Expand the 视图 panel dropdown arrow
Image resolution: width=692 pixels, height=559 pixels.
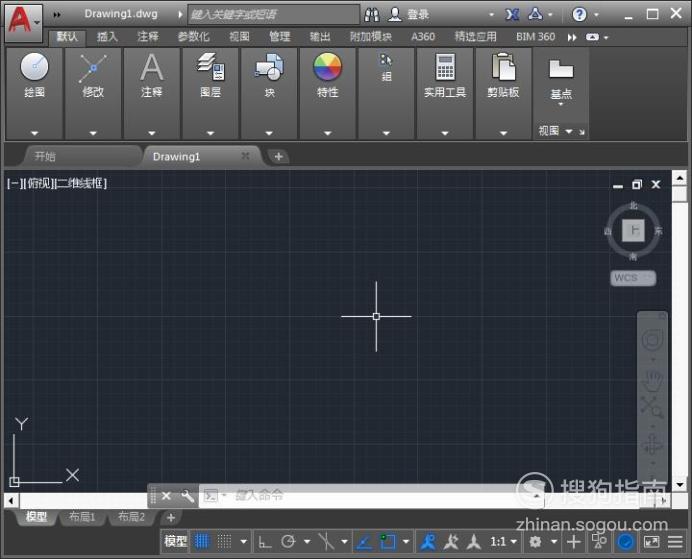click(569, 131)
